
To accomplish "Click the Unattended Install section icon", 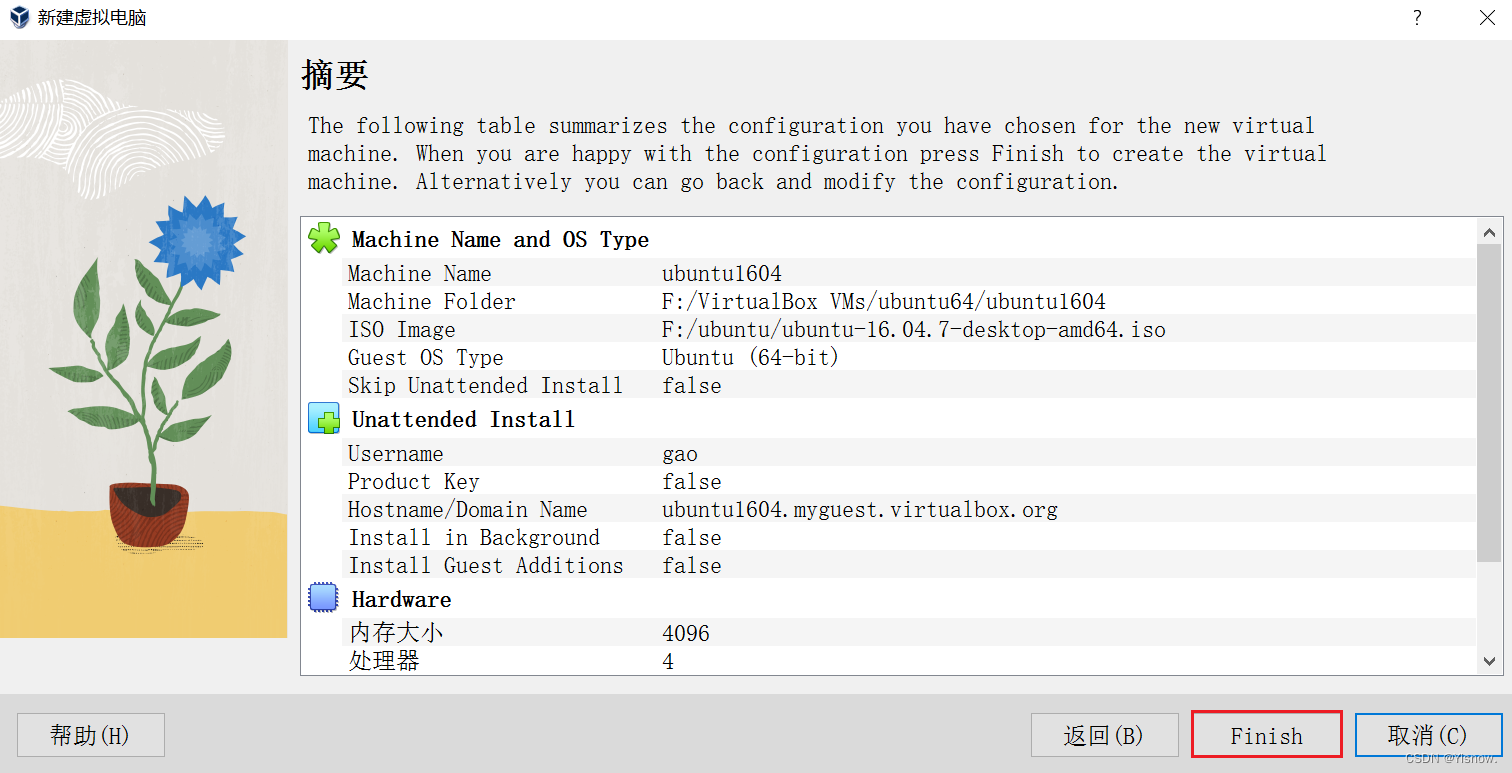I will [324, 418].
